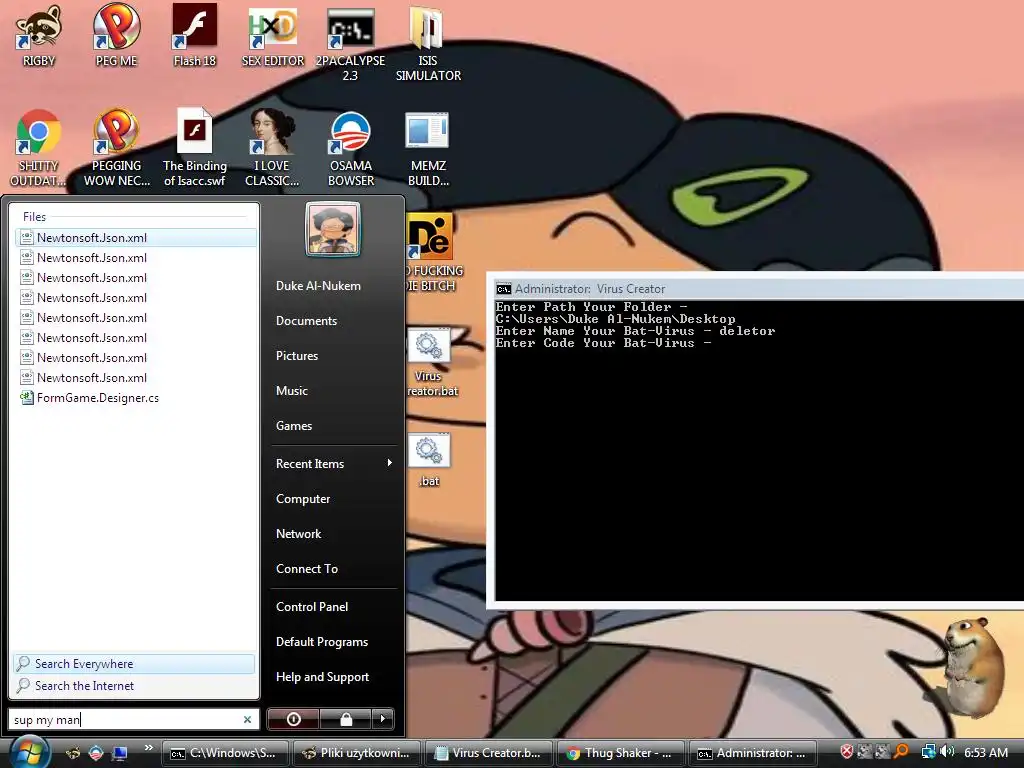Click the orange magnifier tray icon

[901, 752]
